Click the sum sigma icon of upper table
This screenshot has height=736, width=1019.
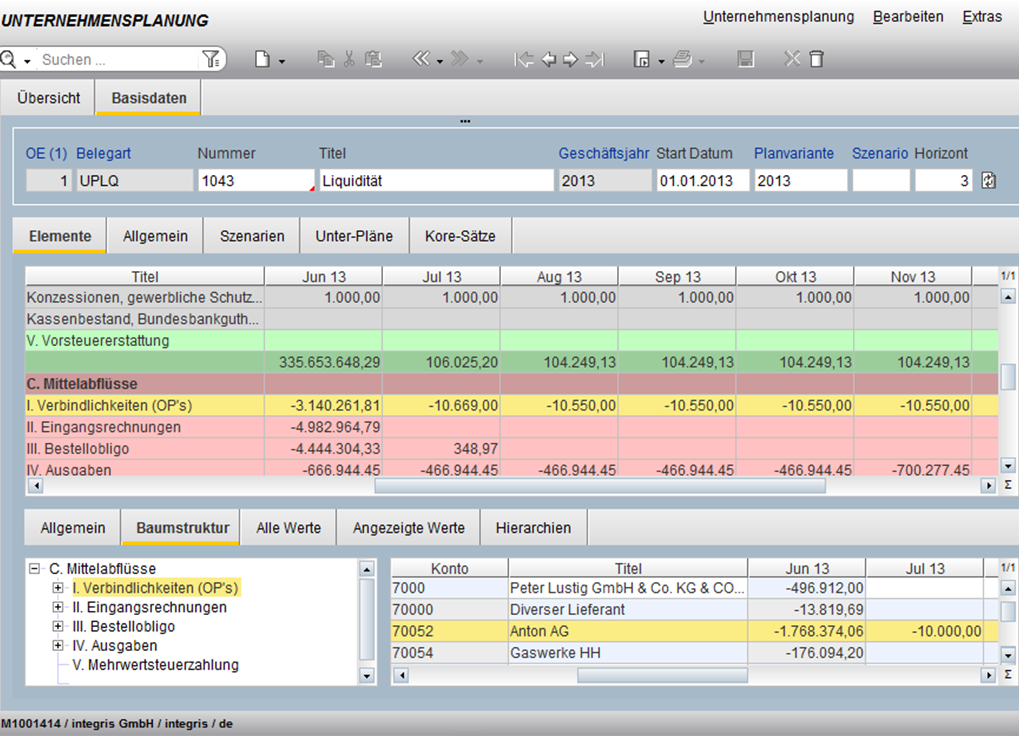coord(1007,485)
